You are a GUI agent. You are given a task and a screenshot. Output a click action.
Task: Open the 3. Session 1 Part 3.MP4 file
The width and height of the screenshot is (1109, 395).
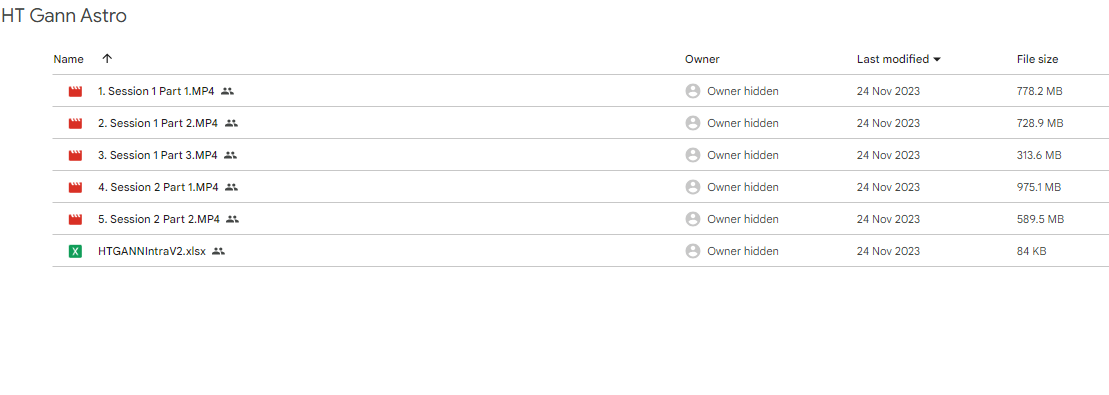point(158,155)
